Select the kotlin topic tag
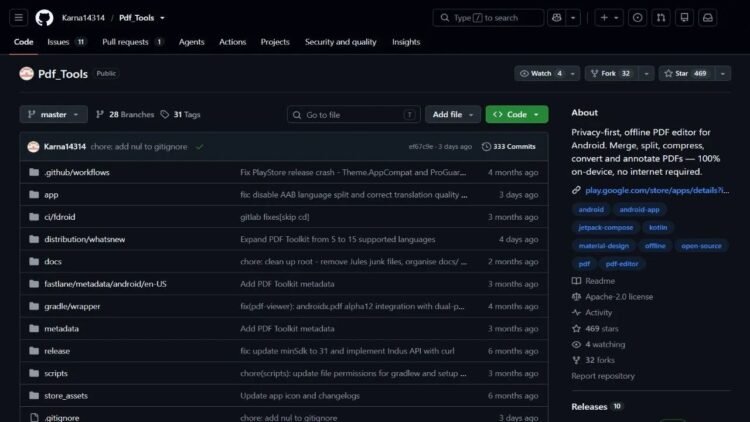The height and width of the screenshot is (422, 750). point(658,227)
